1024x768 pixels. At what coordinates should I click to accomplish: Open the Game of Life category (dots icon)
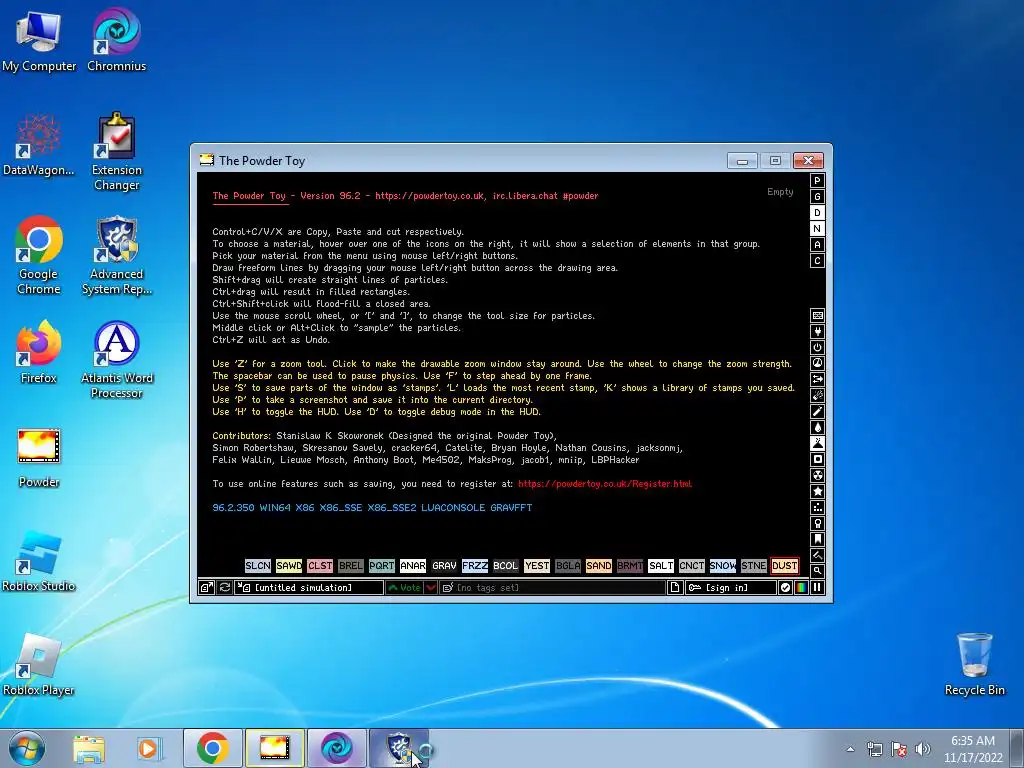817,507
